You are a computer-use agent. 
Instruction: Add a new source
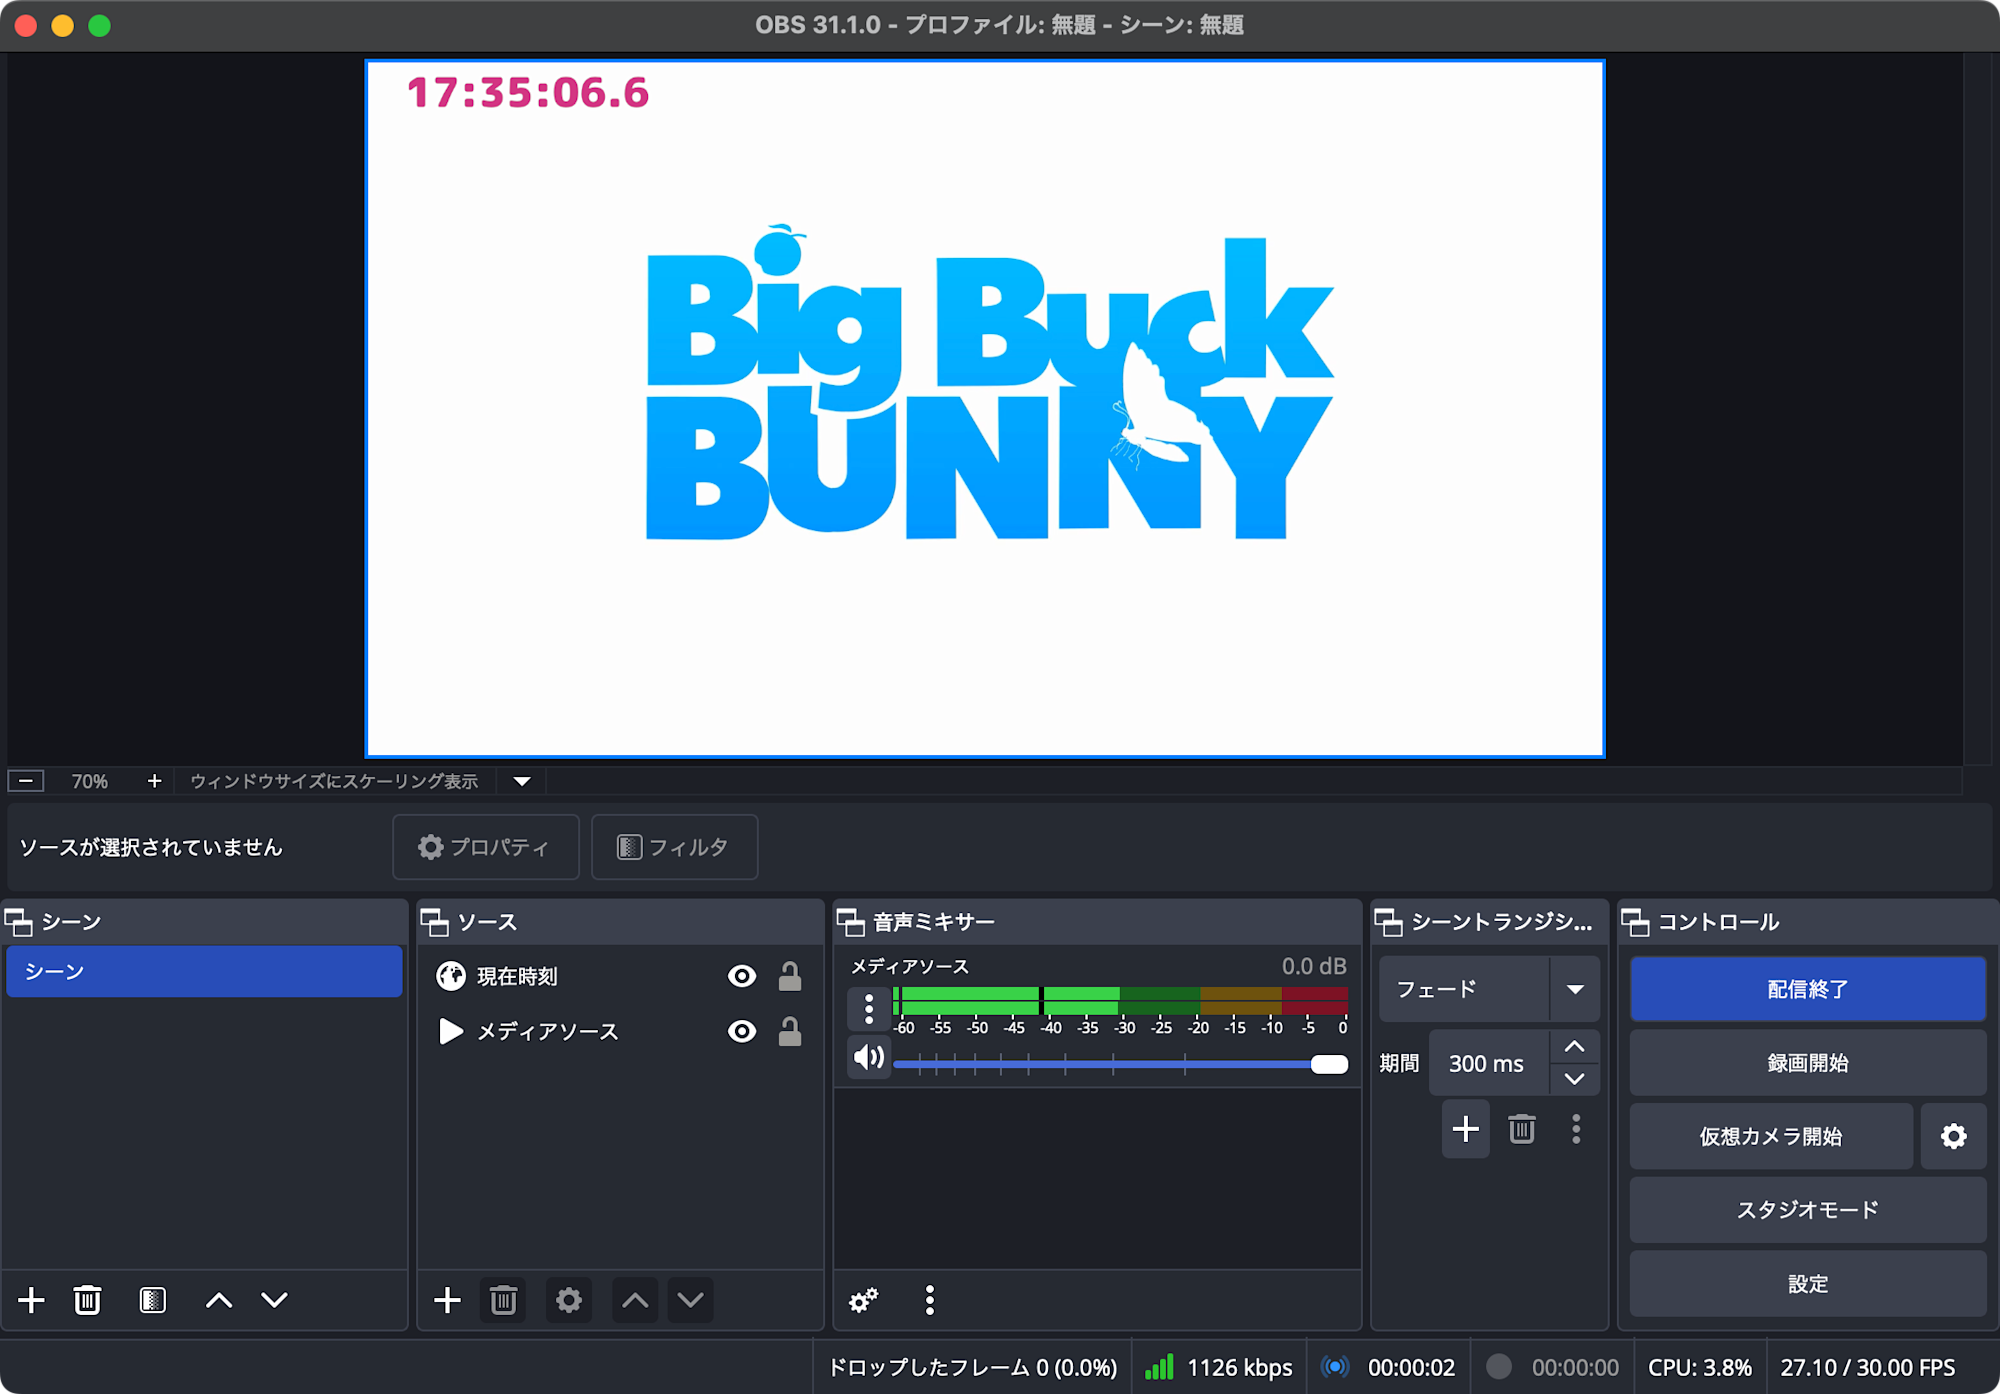tap(448, 1300)
